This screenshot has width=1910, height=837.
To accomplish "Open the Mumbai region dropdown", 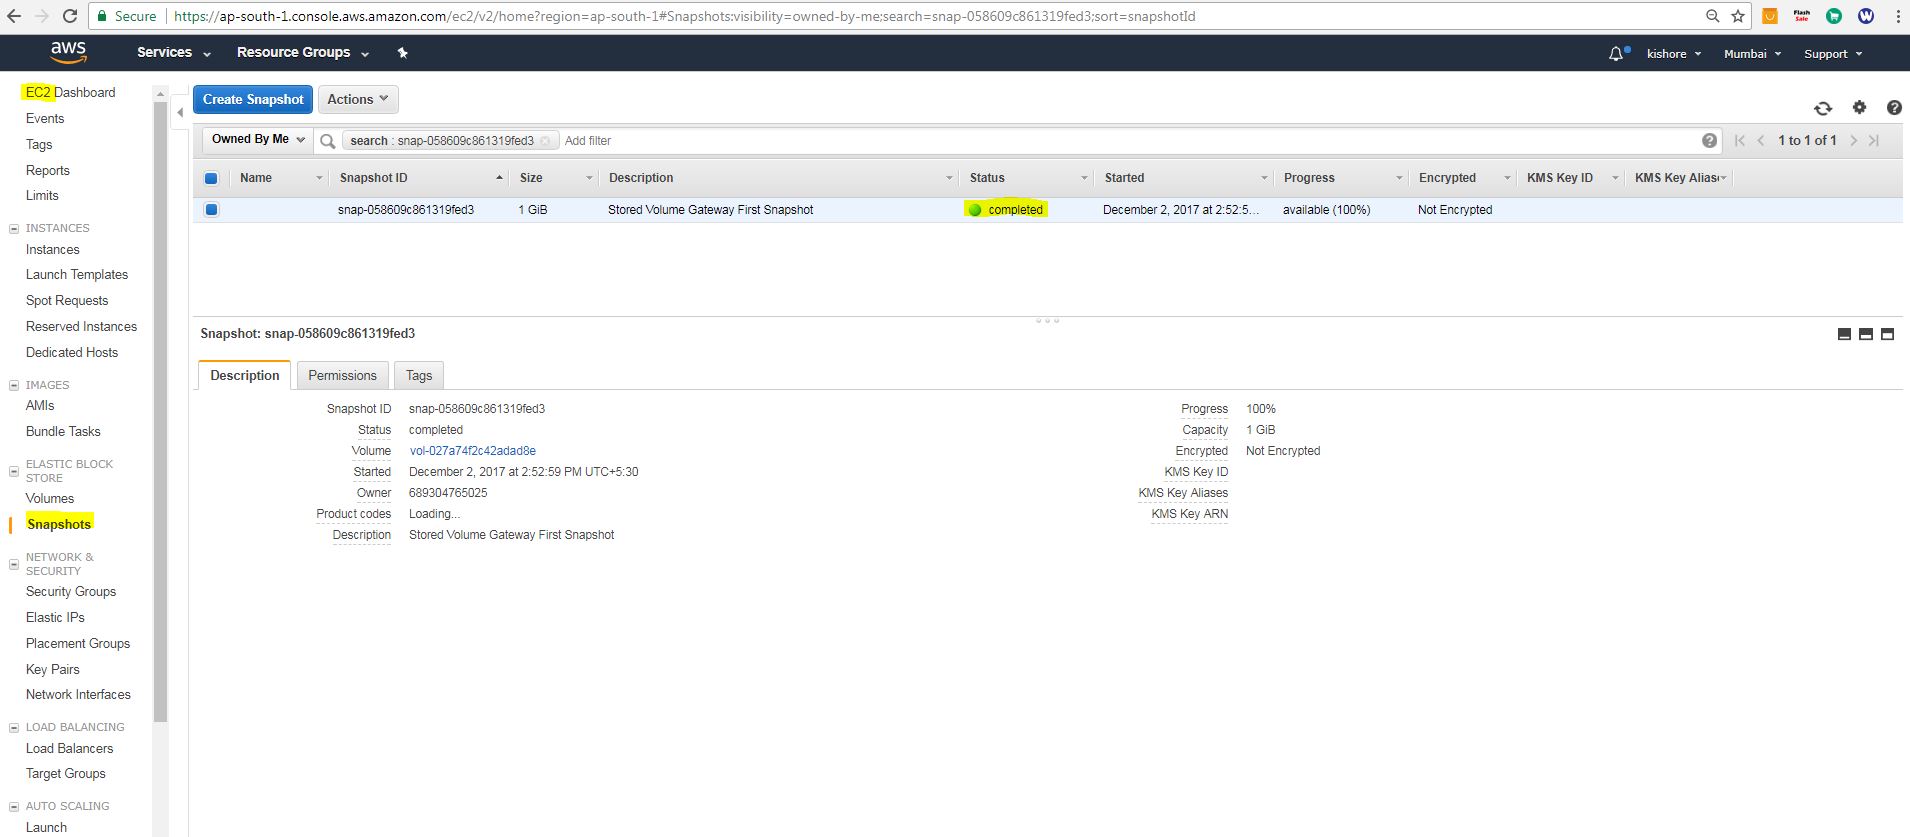I will click(1752, 54).
